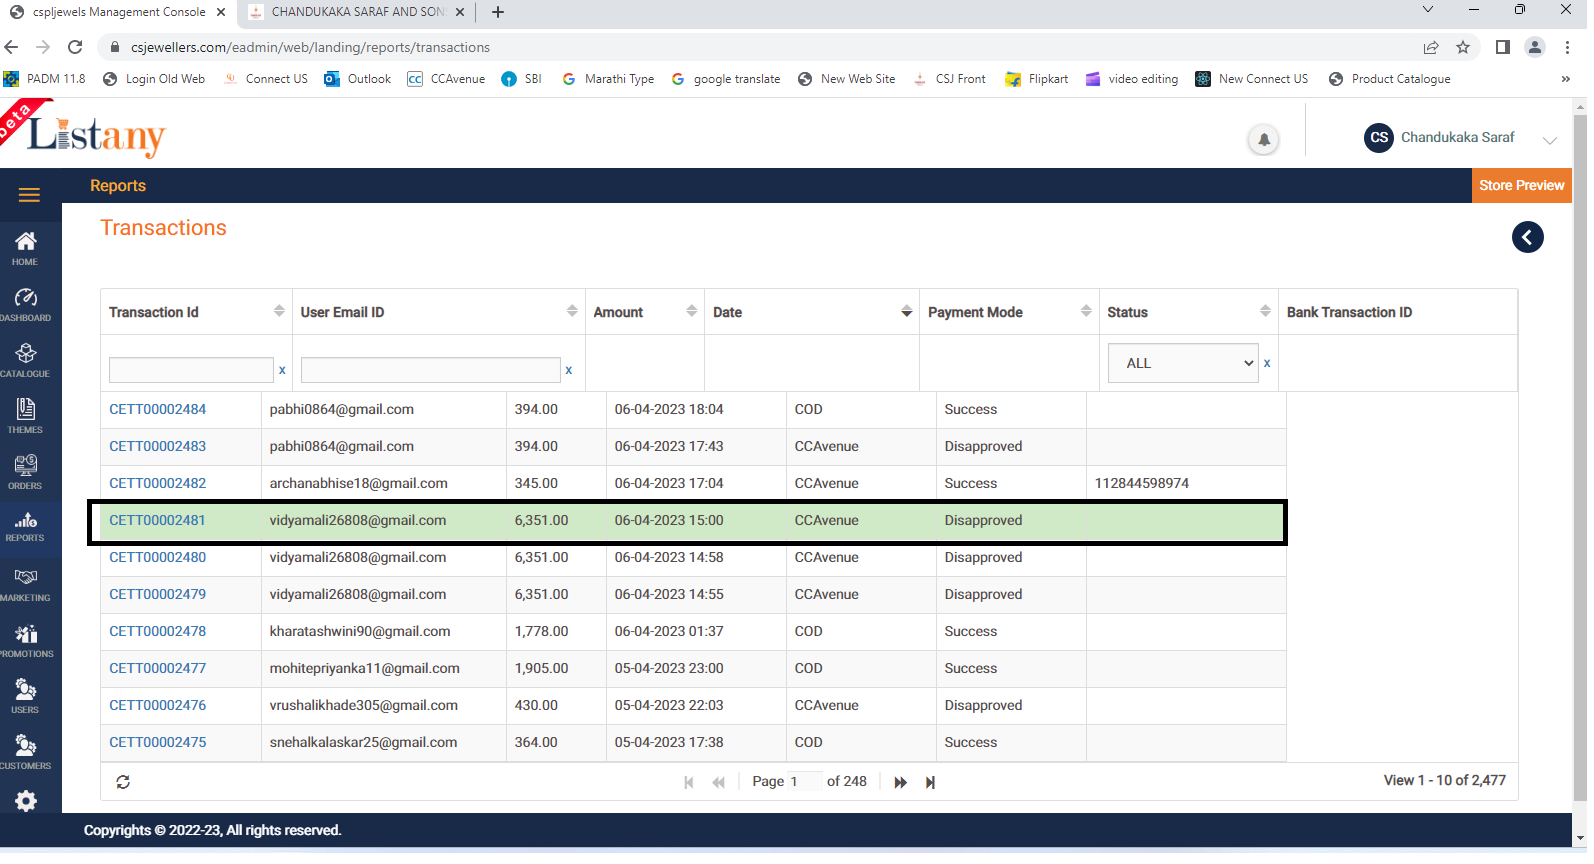
Task: Reload the browser page
Action: click(75, 47)
